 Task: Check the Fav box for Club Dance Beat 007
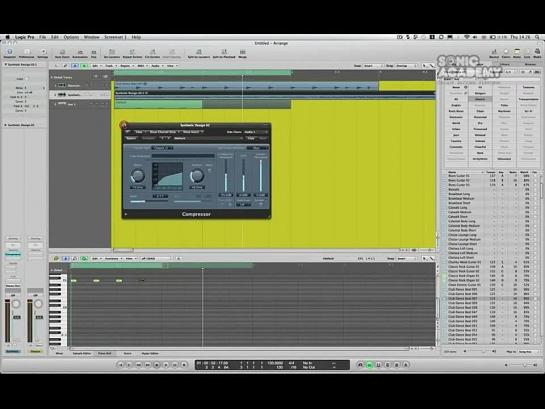(535, 298)
